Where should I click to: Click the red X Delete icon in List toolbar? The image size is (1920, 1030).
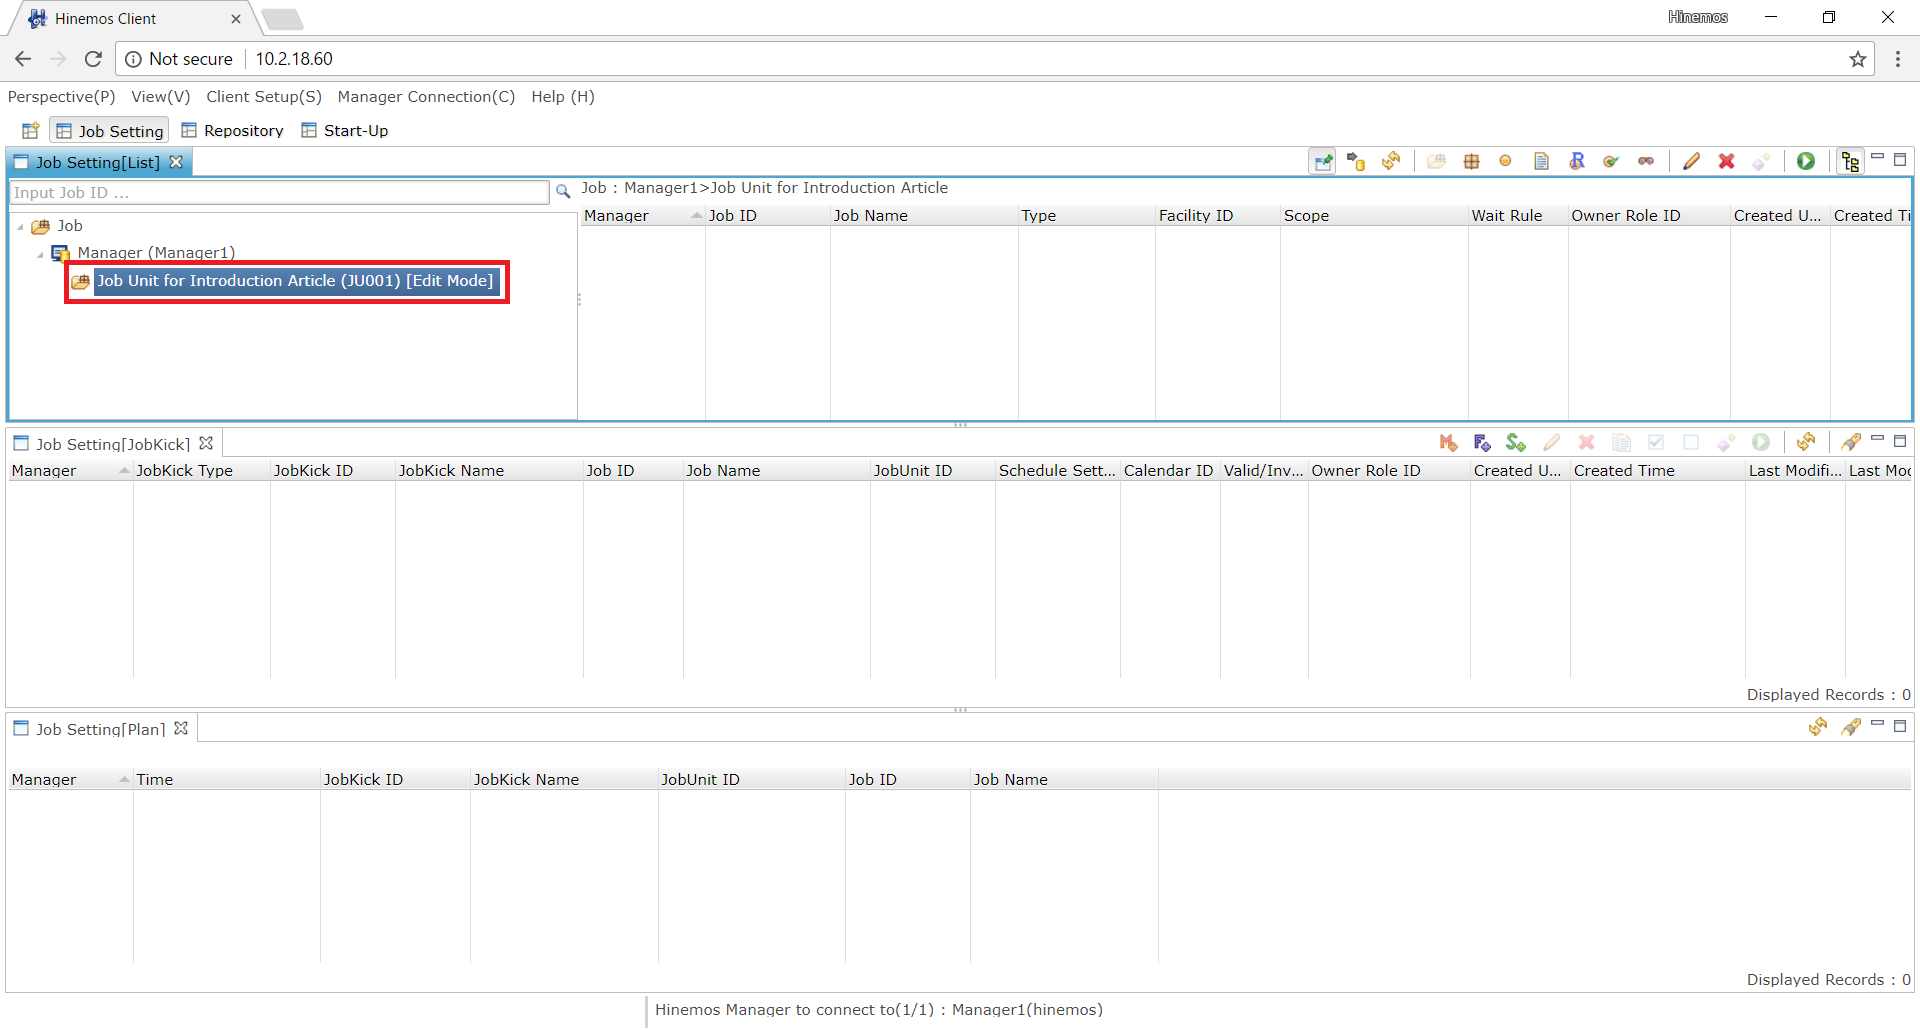point(1726,162)
